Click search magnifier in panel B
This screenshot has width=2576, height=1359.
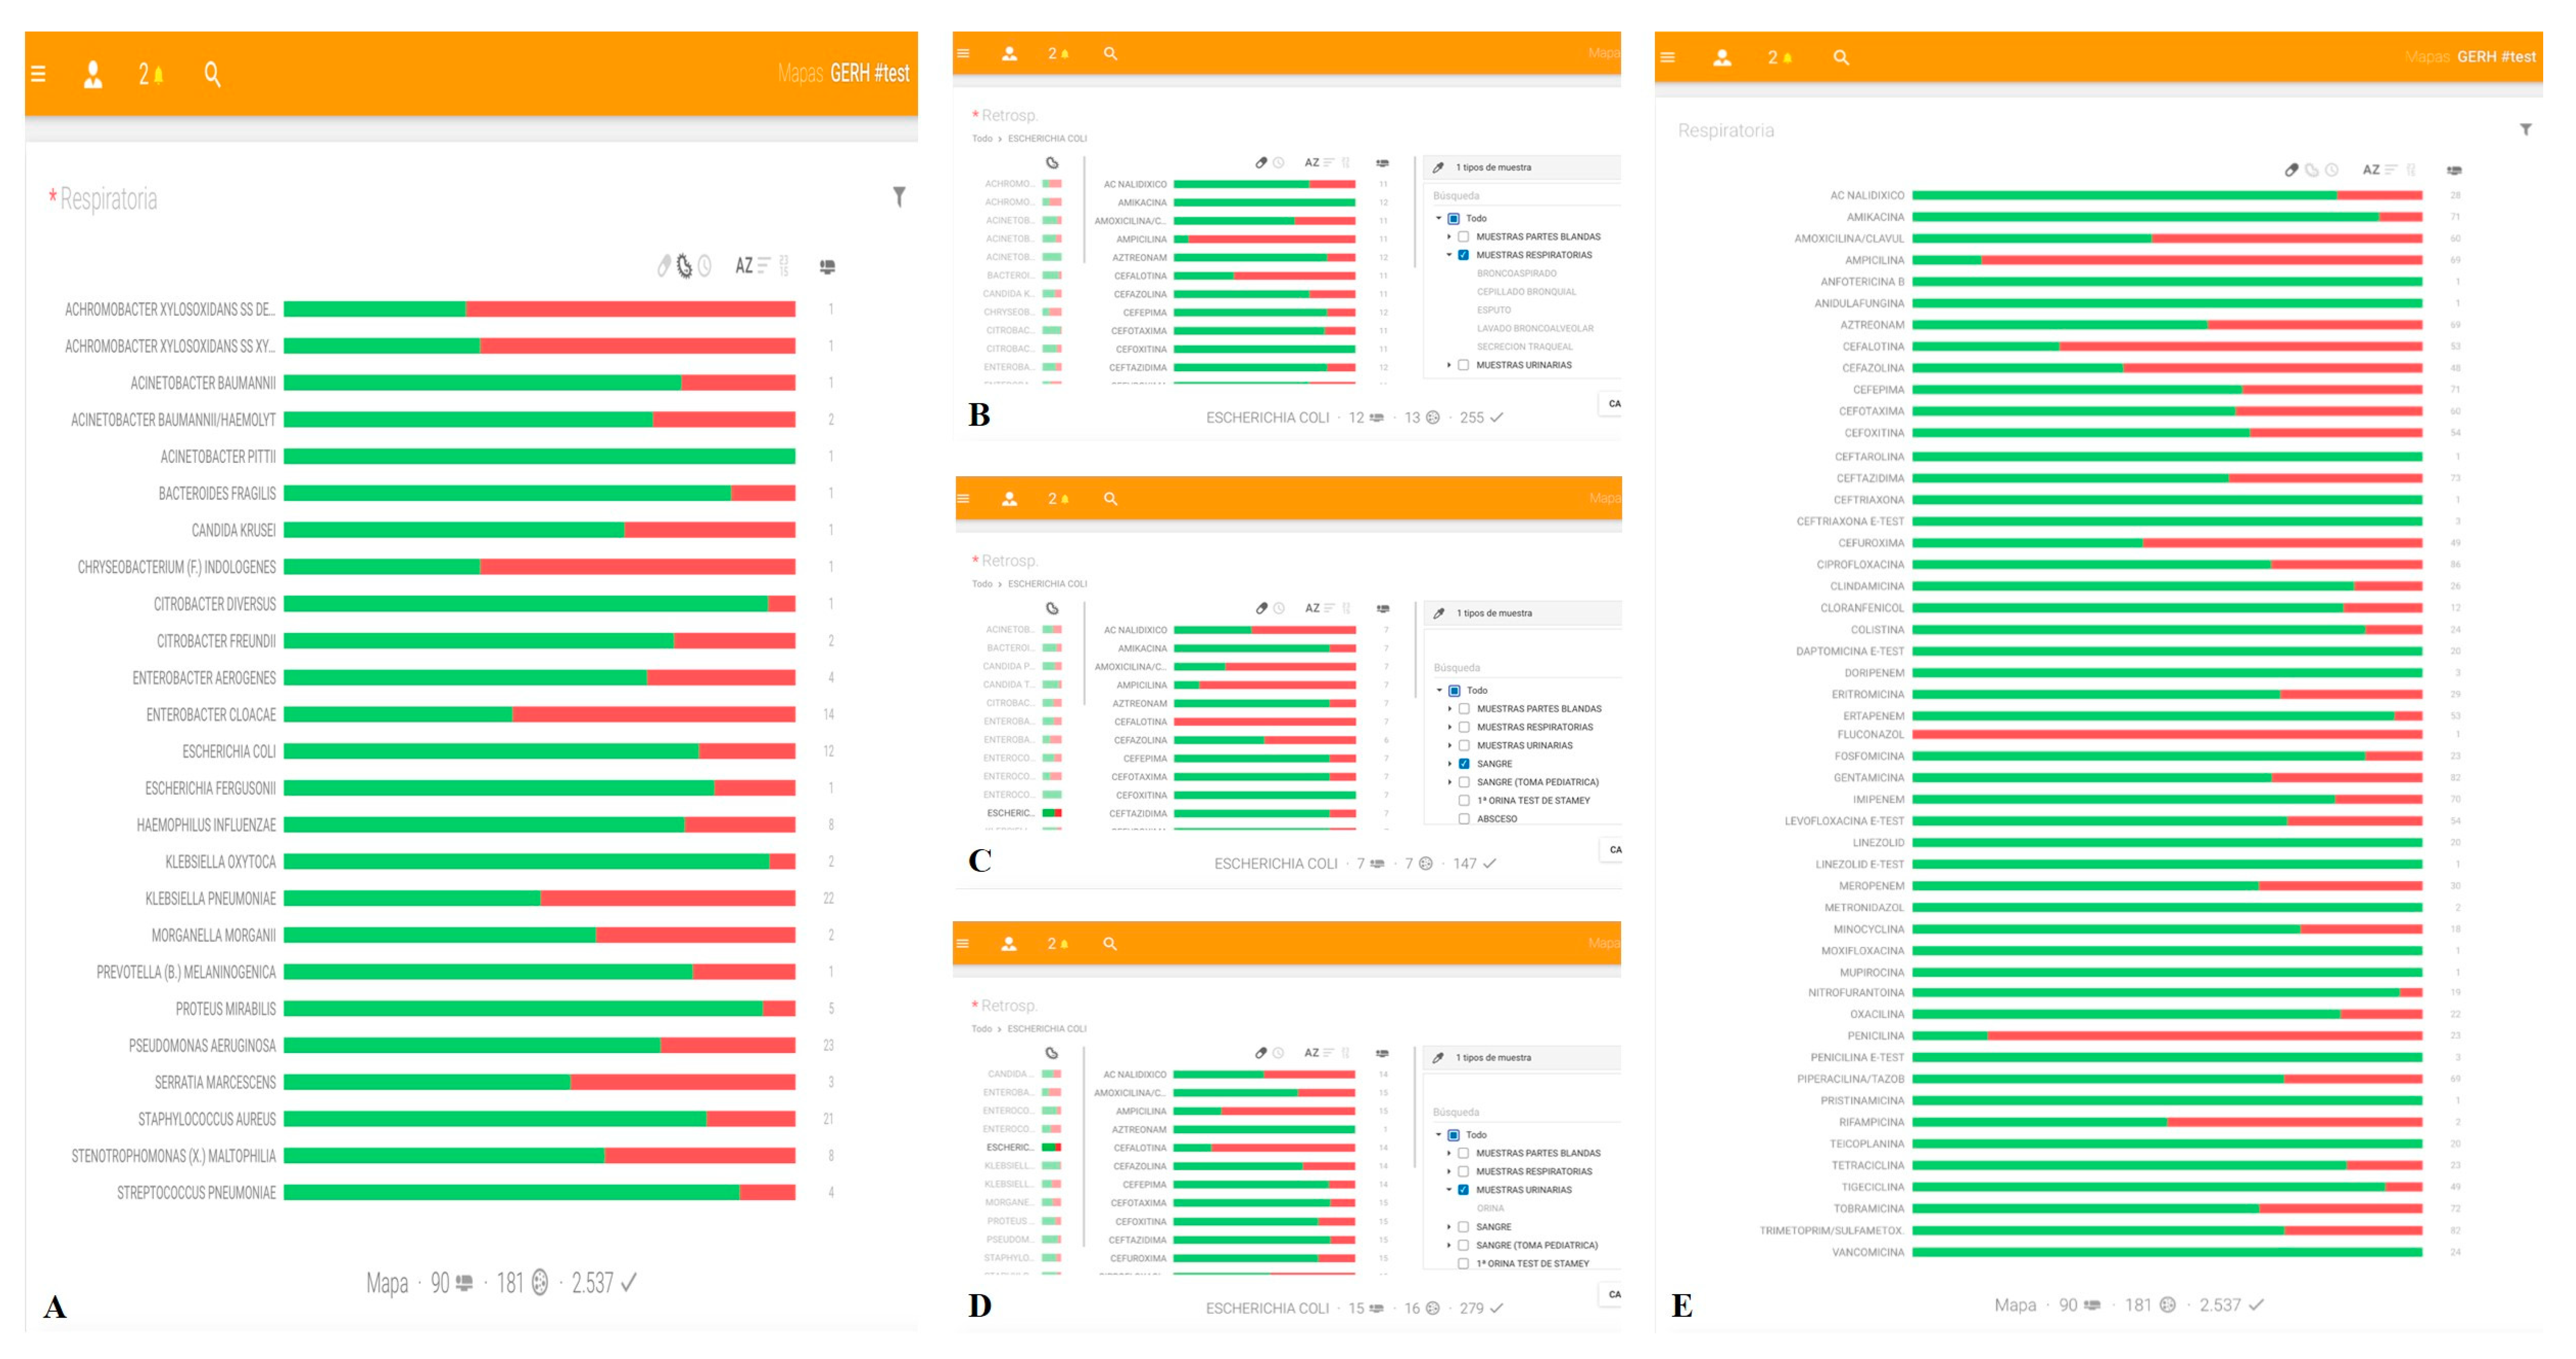[x=1110, y=54]
